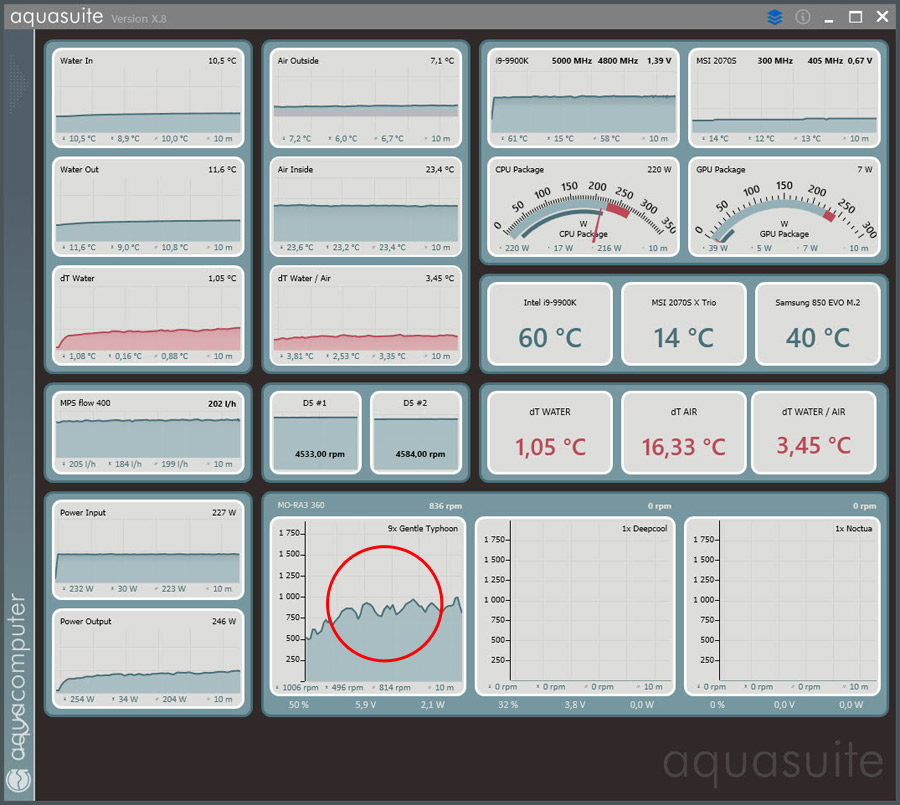The width and height of the screenshot is (900, 805).
Task: Click the 23,4 °C Air Inside value
Action: (440, 170)
